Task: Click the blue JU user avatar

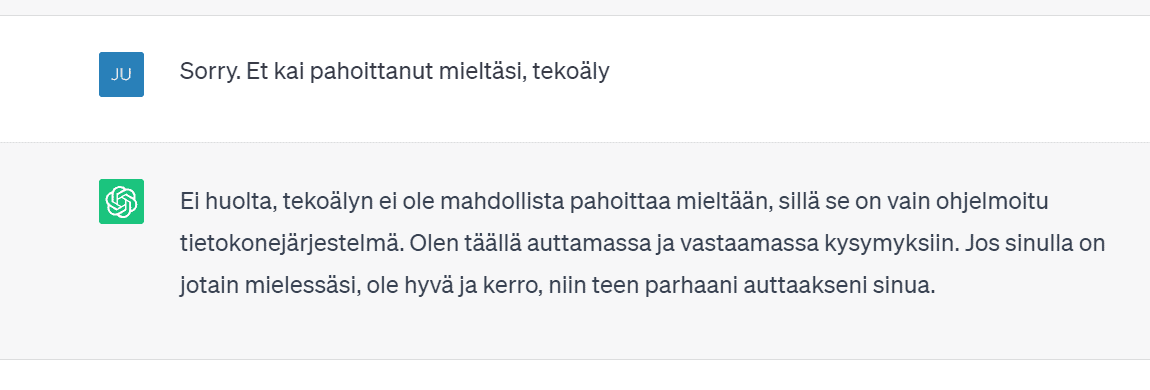Action: click(121, 74)
